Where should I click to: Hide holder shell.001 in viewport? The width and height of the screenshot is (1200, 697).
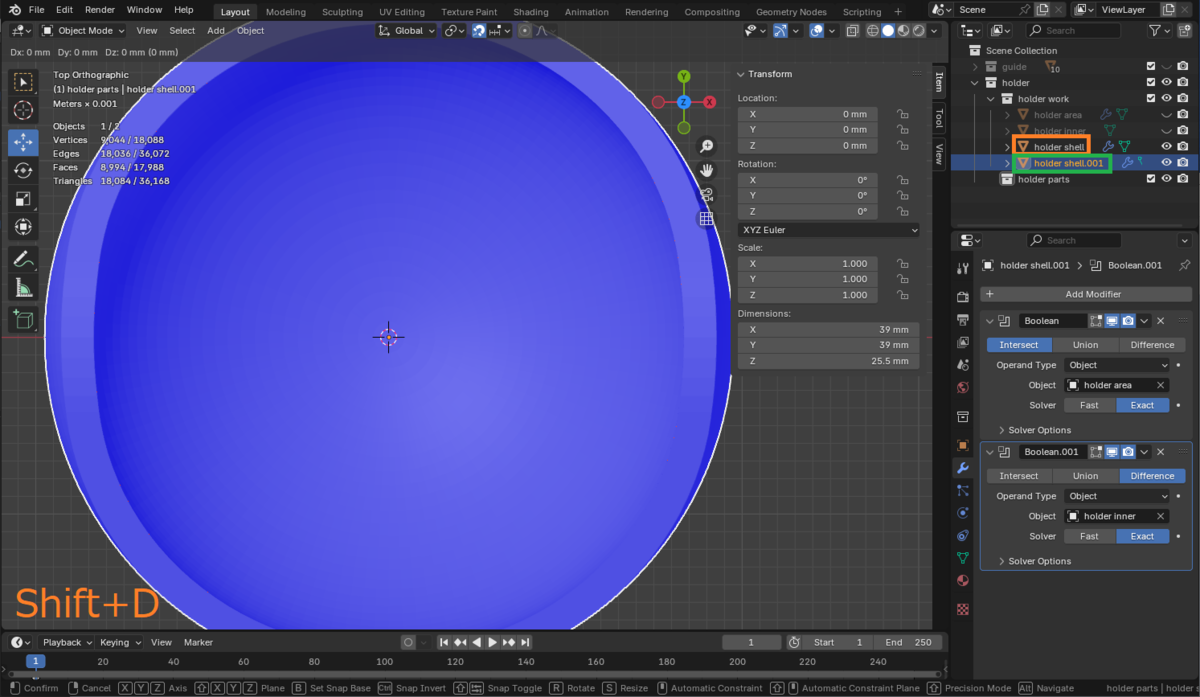point(1166,163)
